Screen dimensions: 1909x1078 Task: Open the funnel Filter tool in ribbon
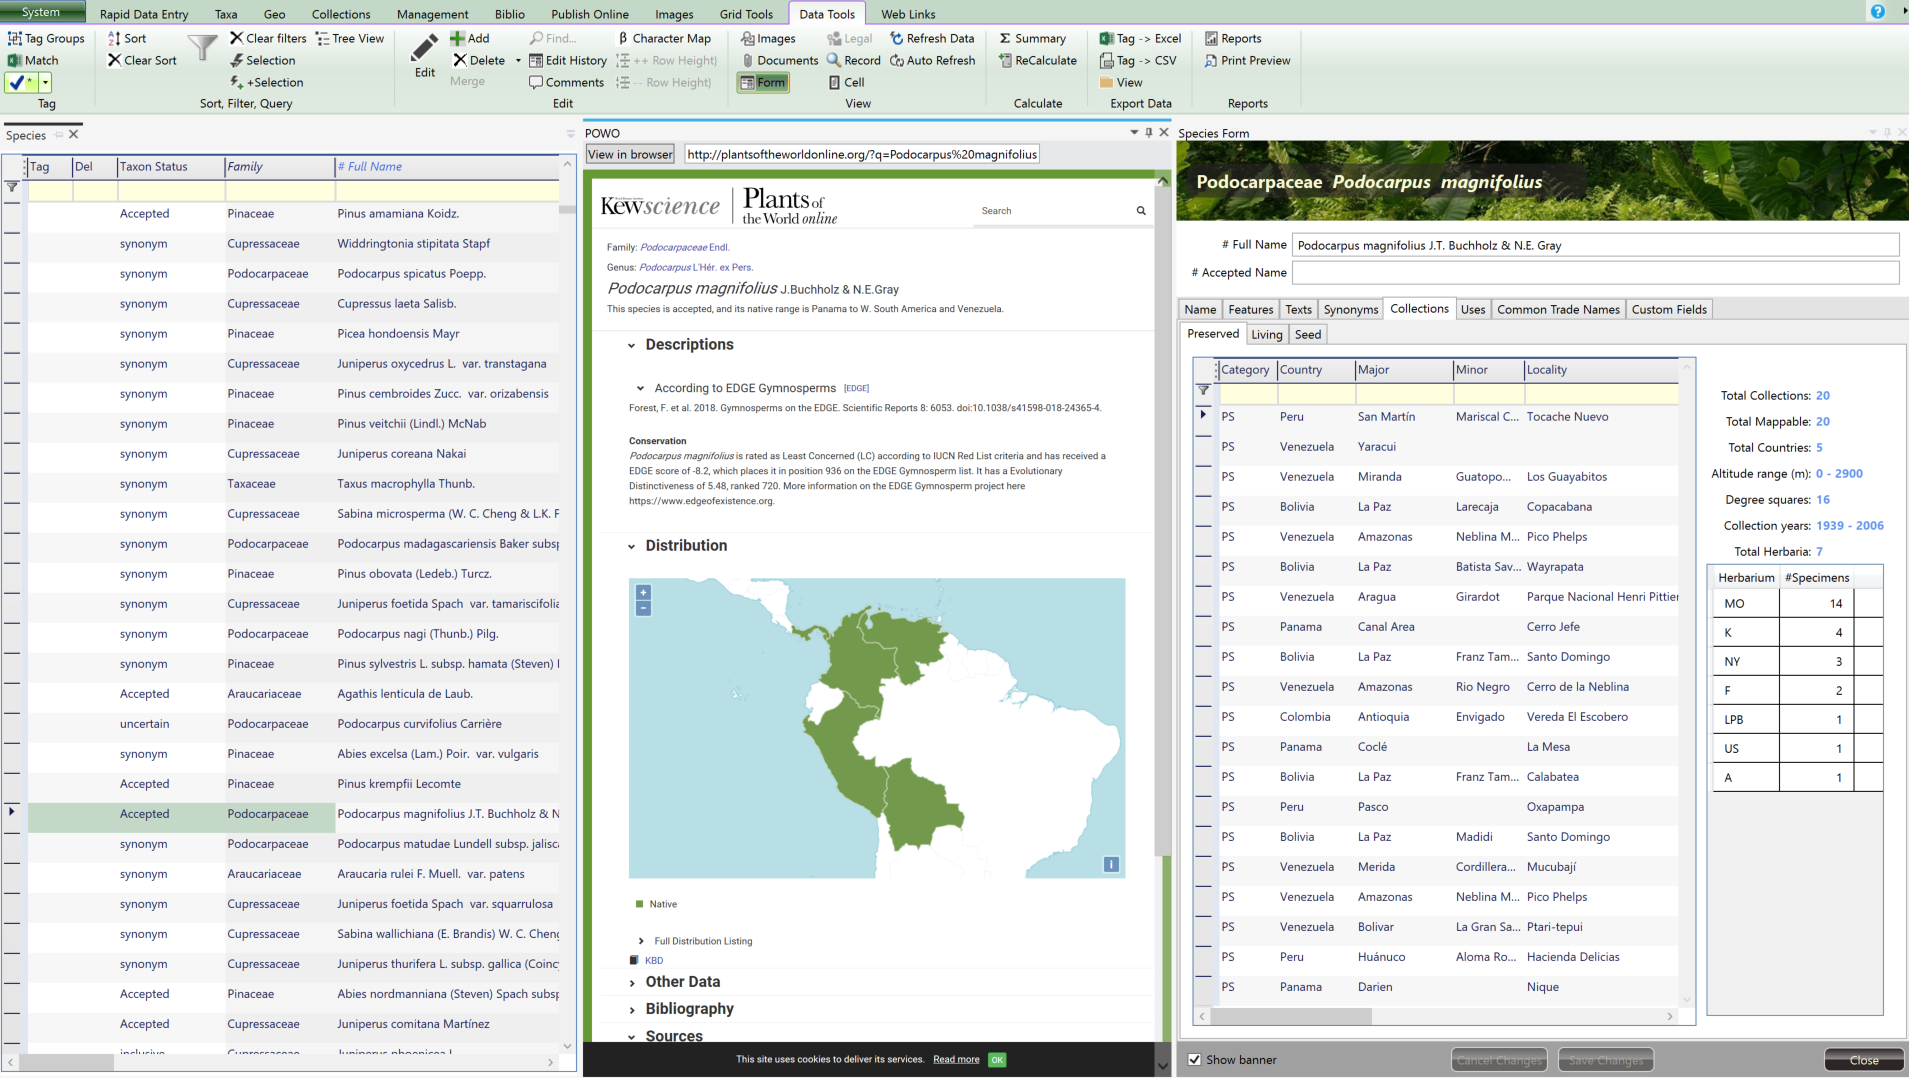click(202, 48)
